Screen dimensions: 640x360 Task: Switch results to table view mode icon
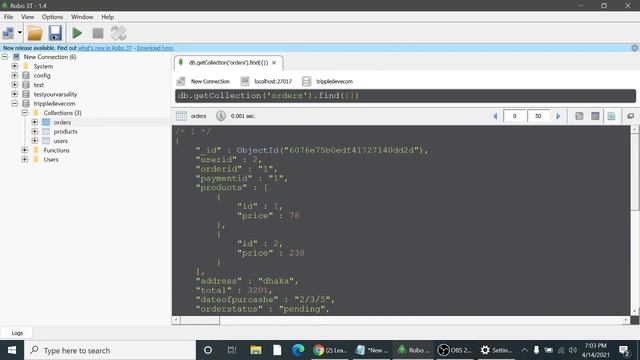pos(595,116)
